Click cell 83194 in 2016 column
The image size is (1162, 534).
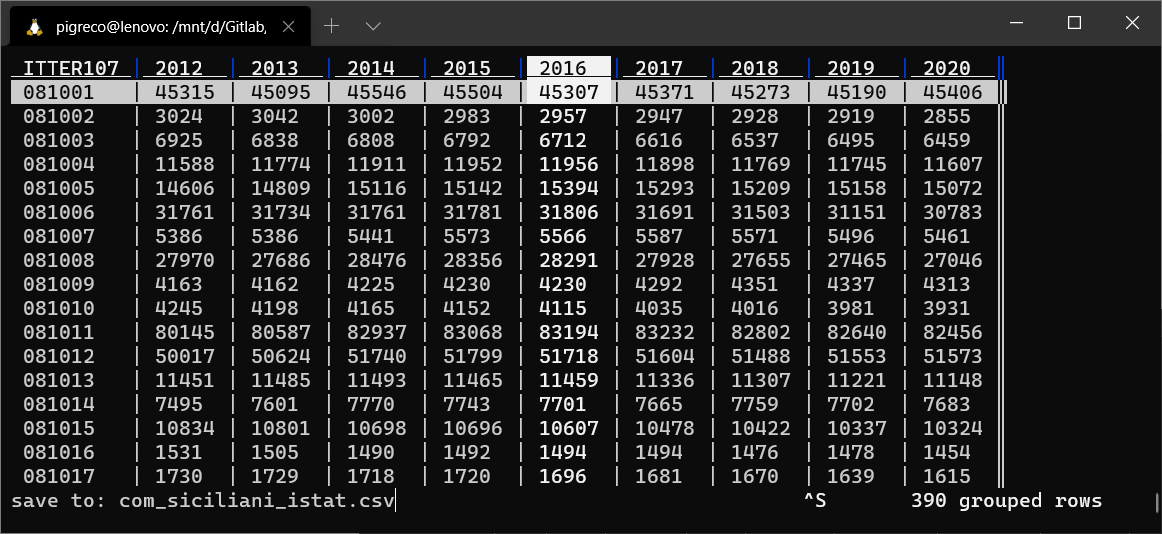(x=568, y=332)
